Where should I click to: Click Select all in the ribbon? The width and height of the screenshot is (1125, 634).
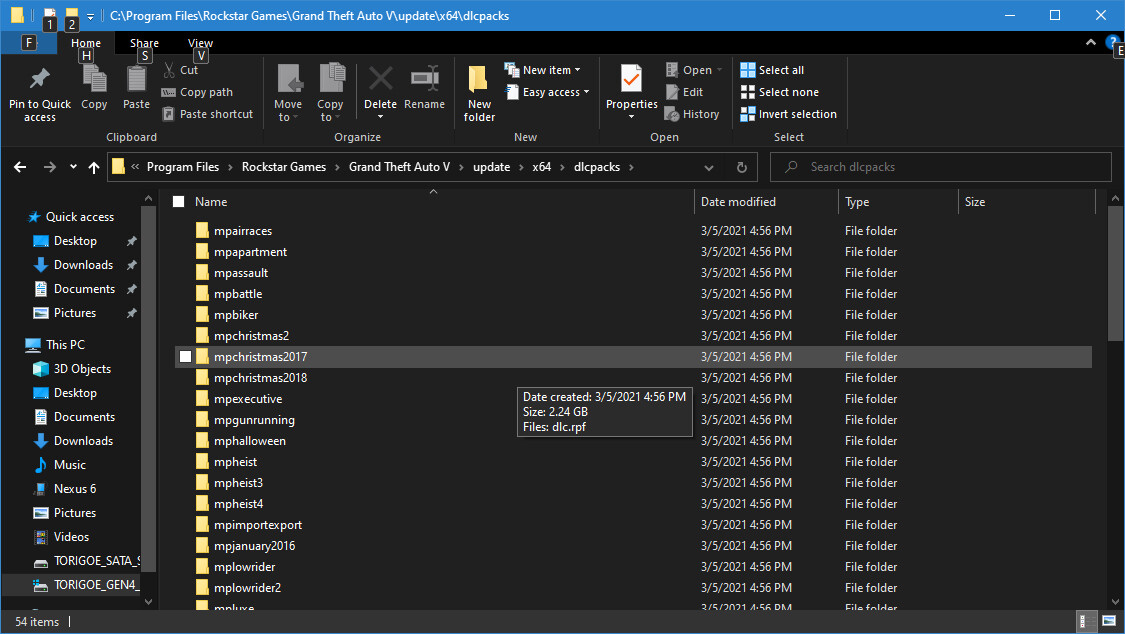click(772, 70)
